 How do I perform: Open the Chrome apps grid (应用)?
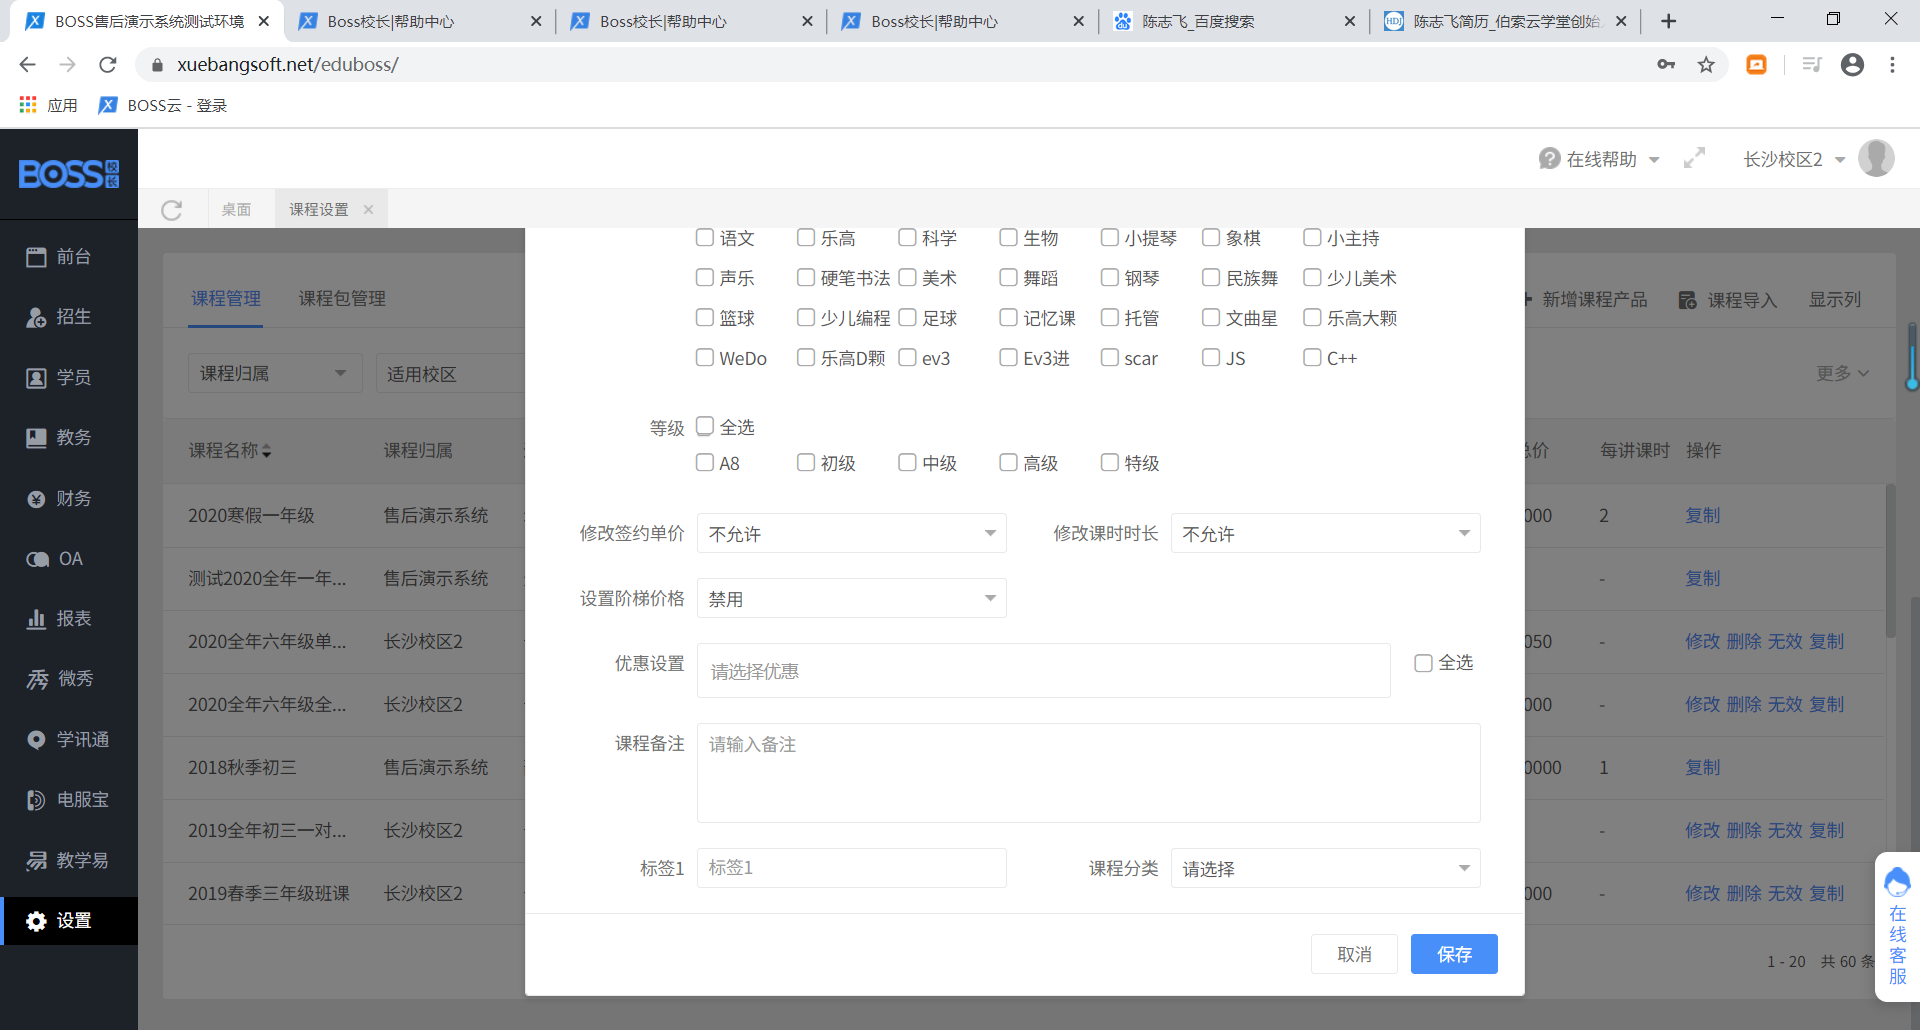(28, 105)
